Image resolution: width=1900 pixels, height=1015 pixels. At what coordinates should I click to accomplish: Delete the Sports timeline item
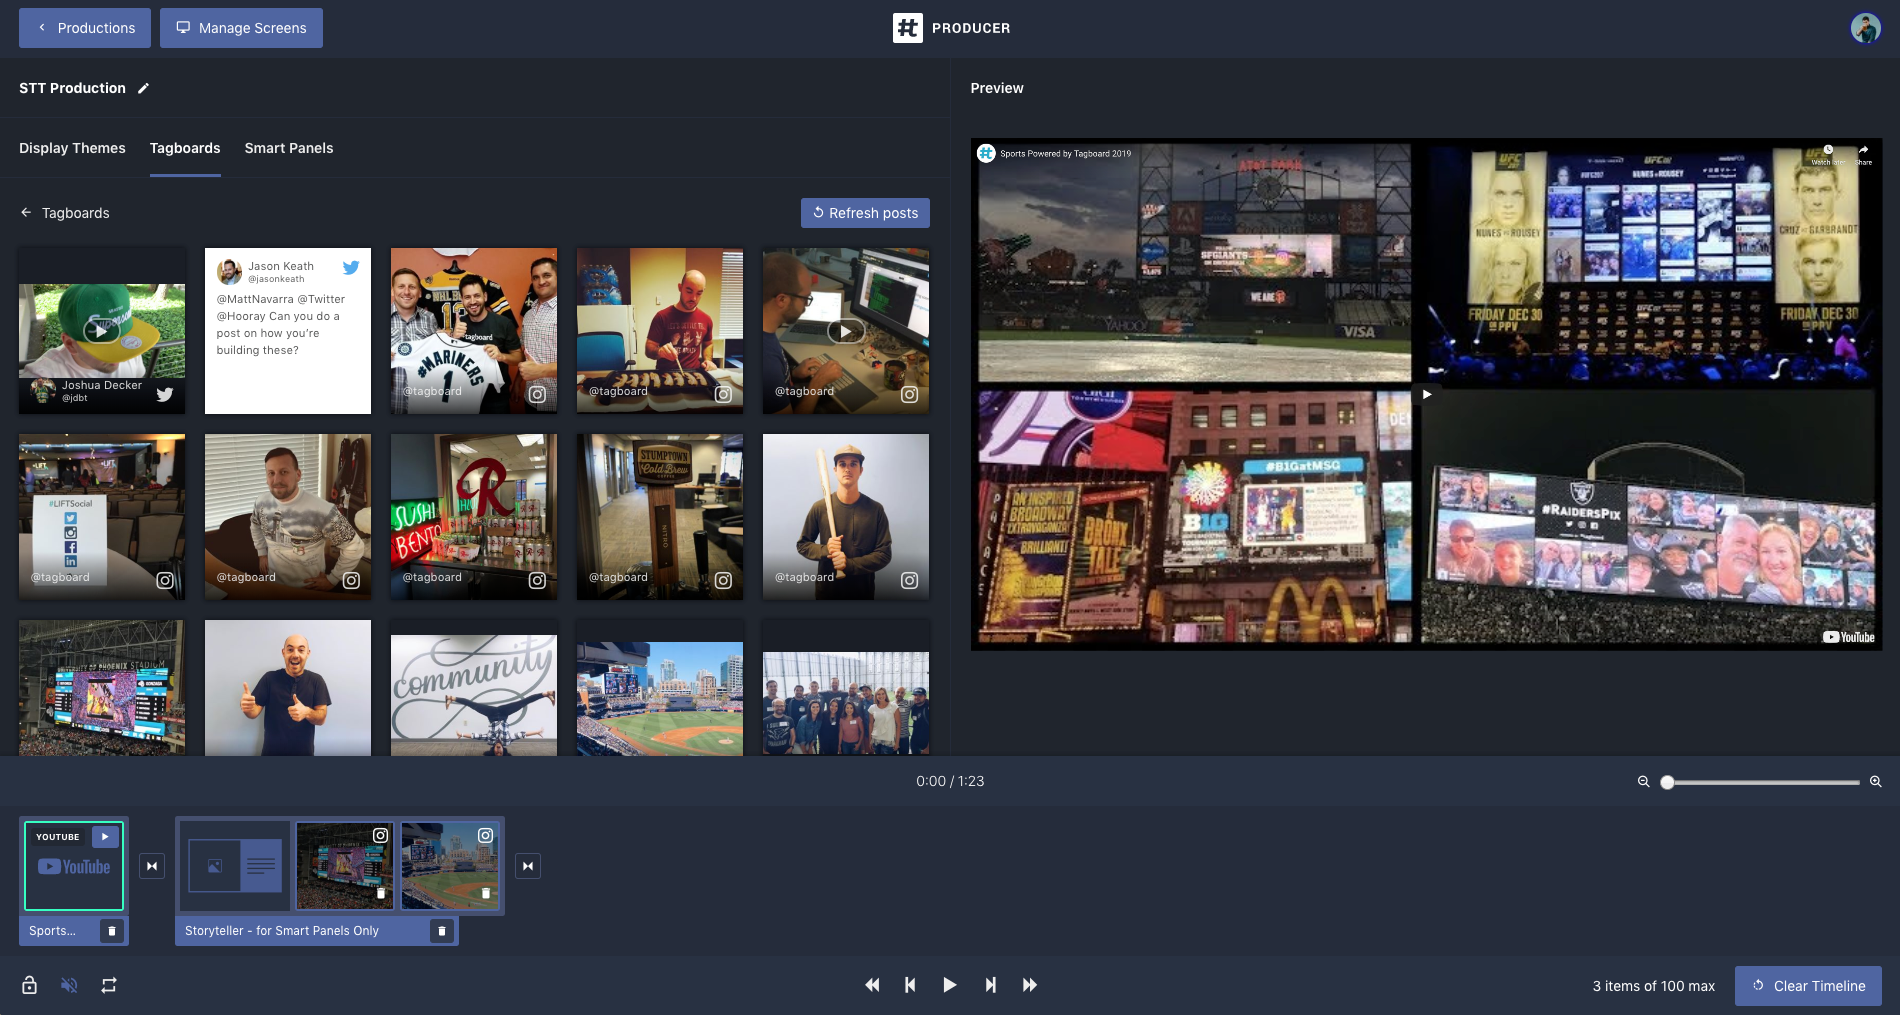click(x=112, y=931)
